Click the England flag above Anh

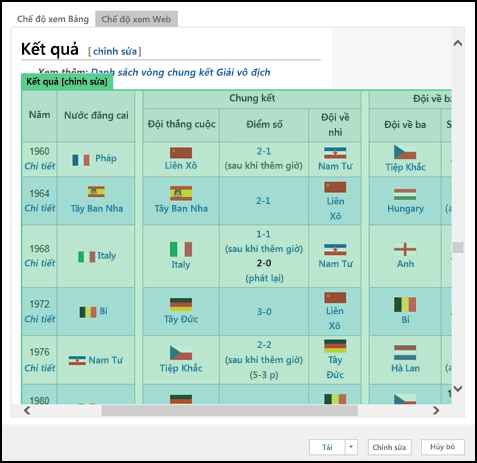[x=405, y=249]
